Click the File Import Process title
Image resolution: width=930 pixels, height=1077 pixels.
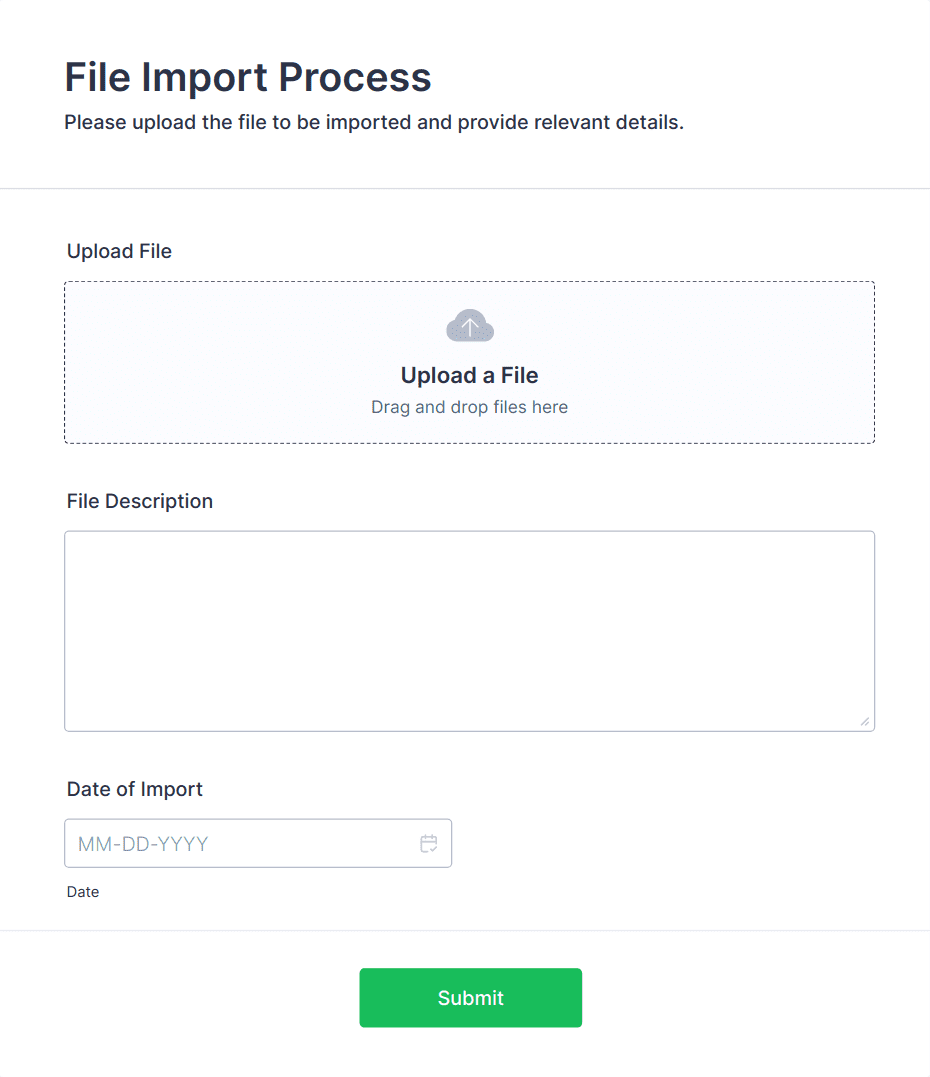[248, 77]
